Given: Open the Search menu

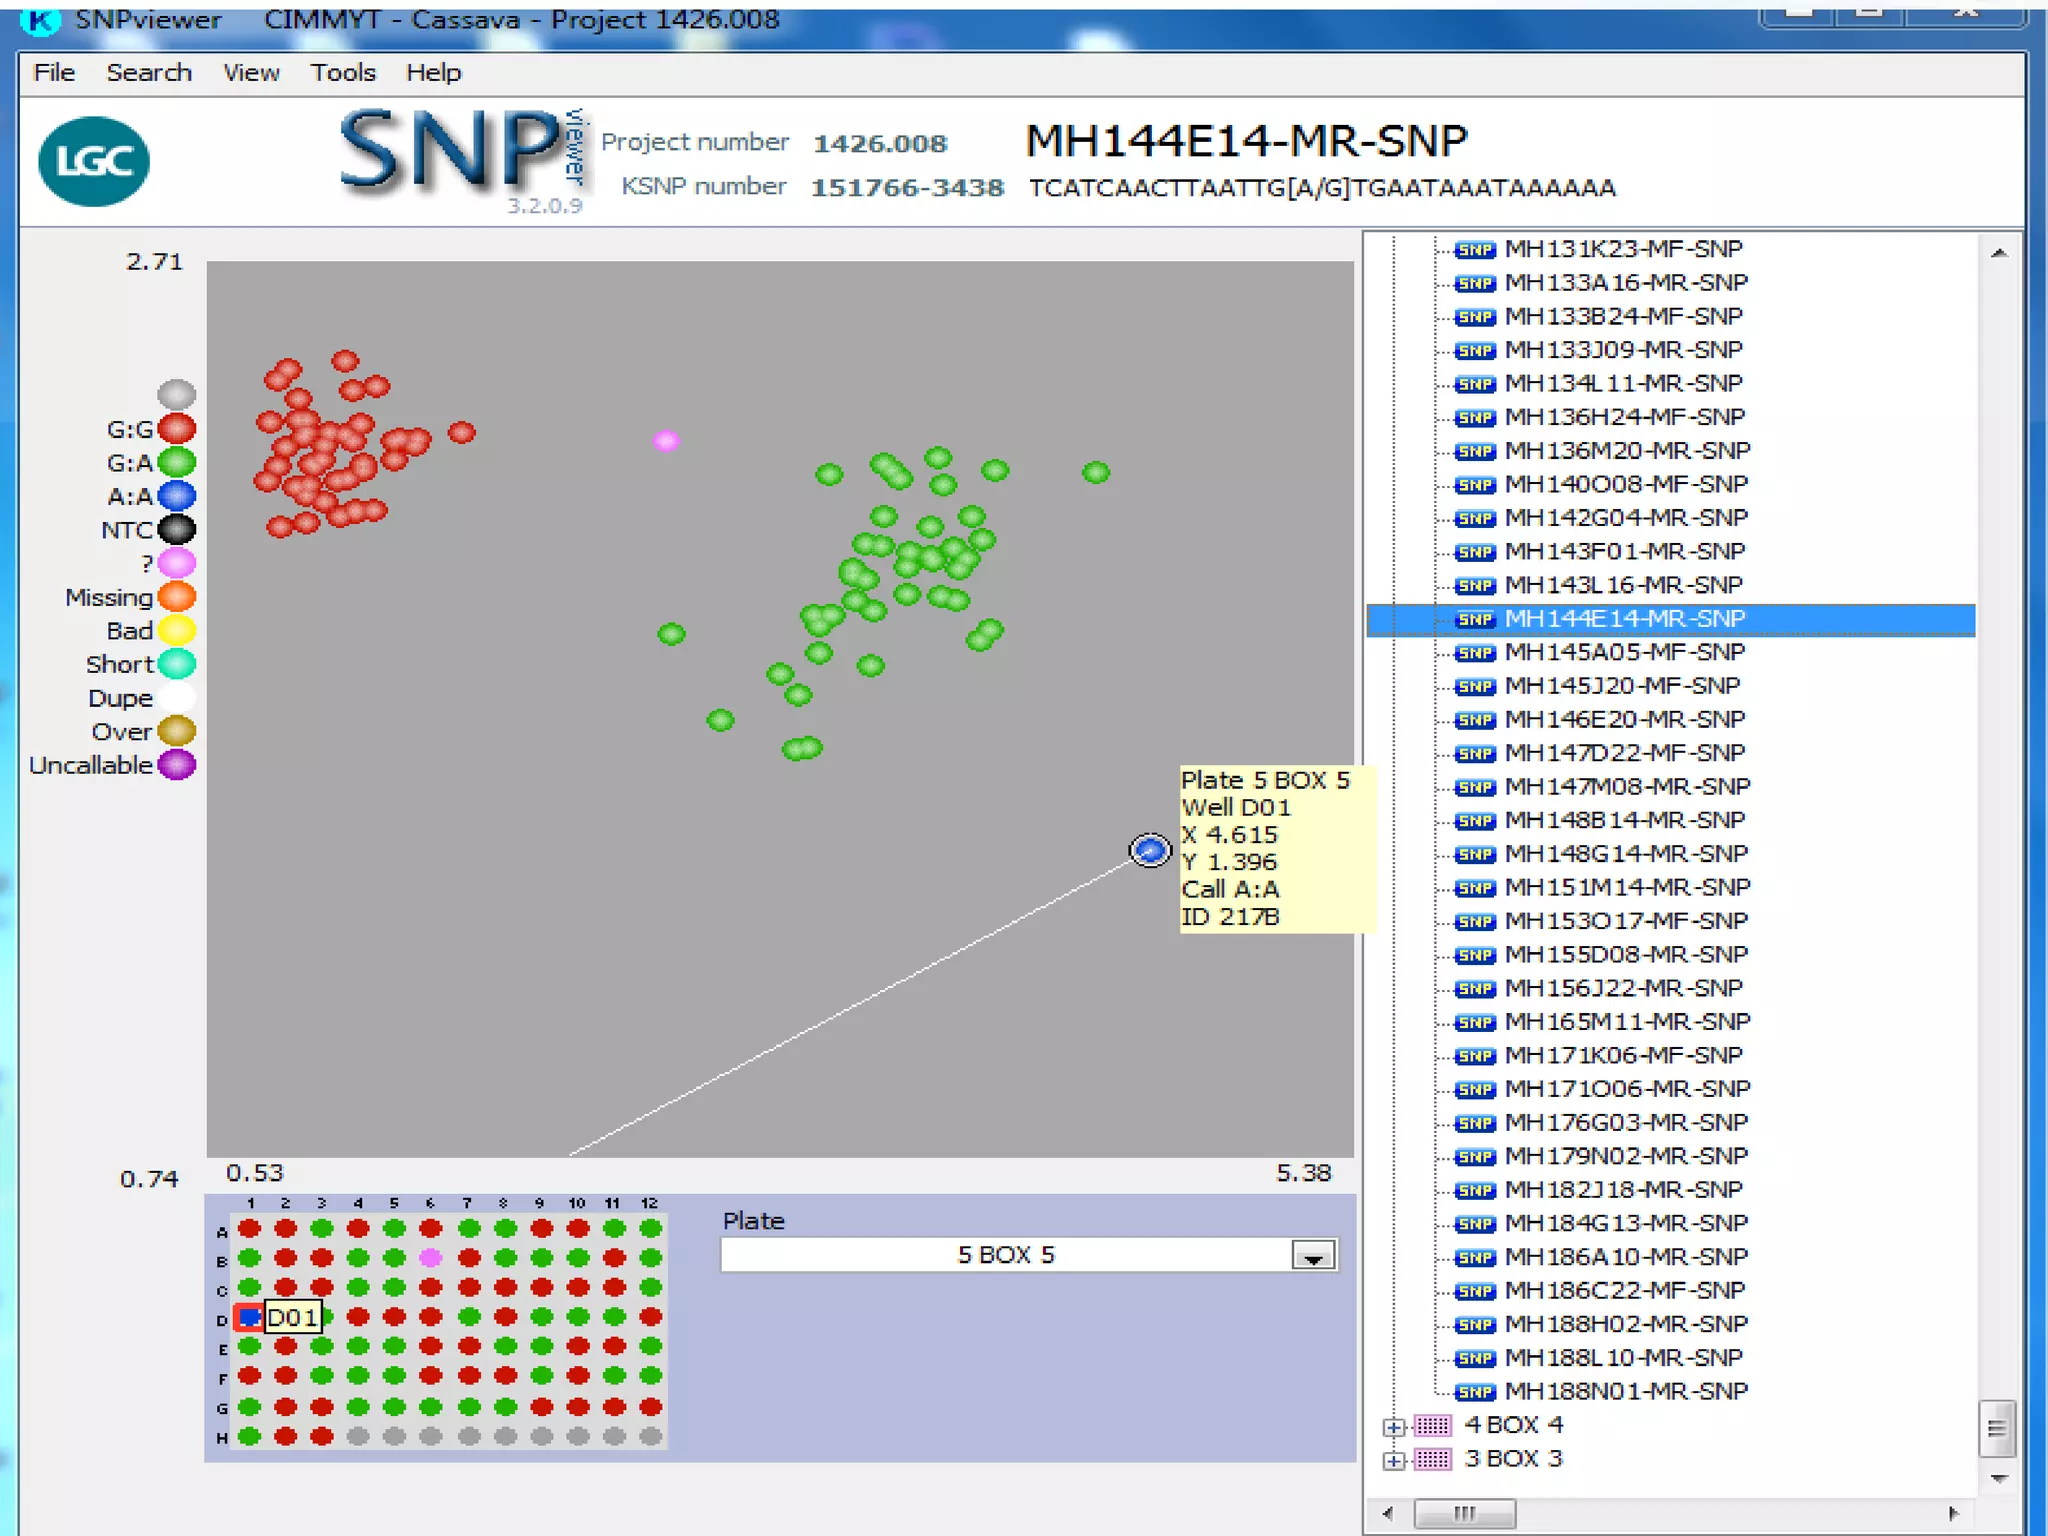Looking at the screenshot, I should tap(149, 73).
